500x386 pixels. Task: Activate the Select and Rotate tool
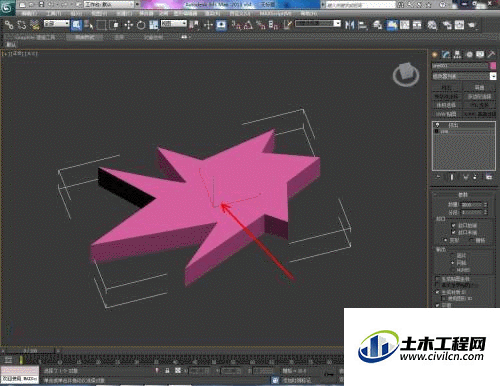141,25
